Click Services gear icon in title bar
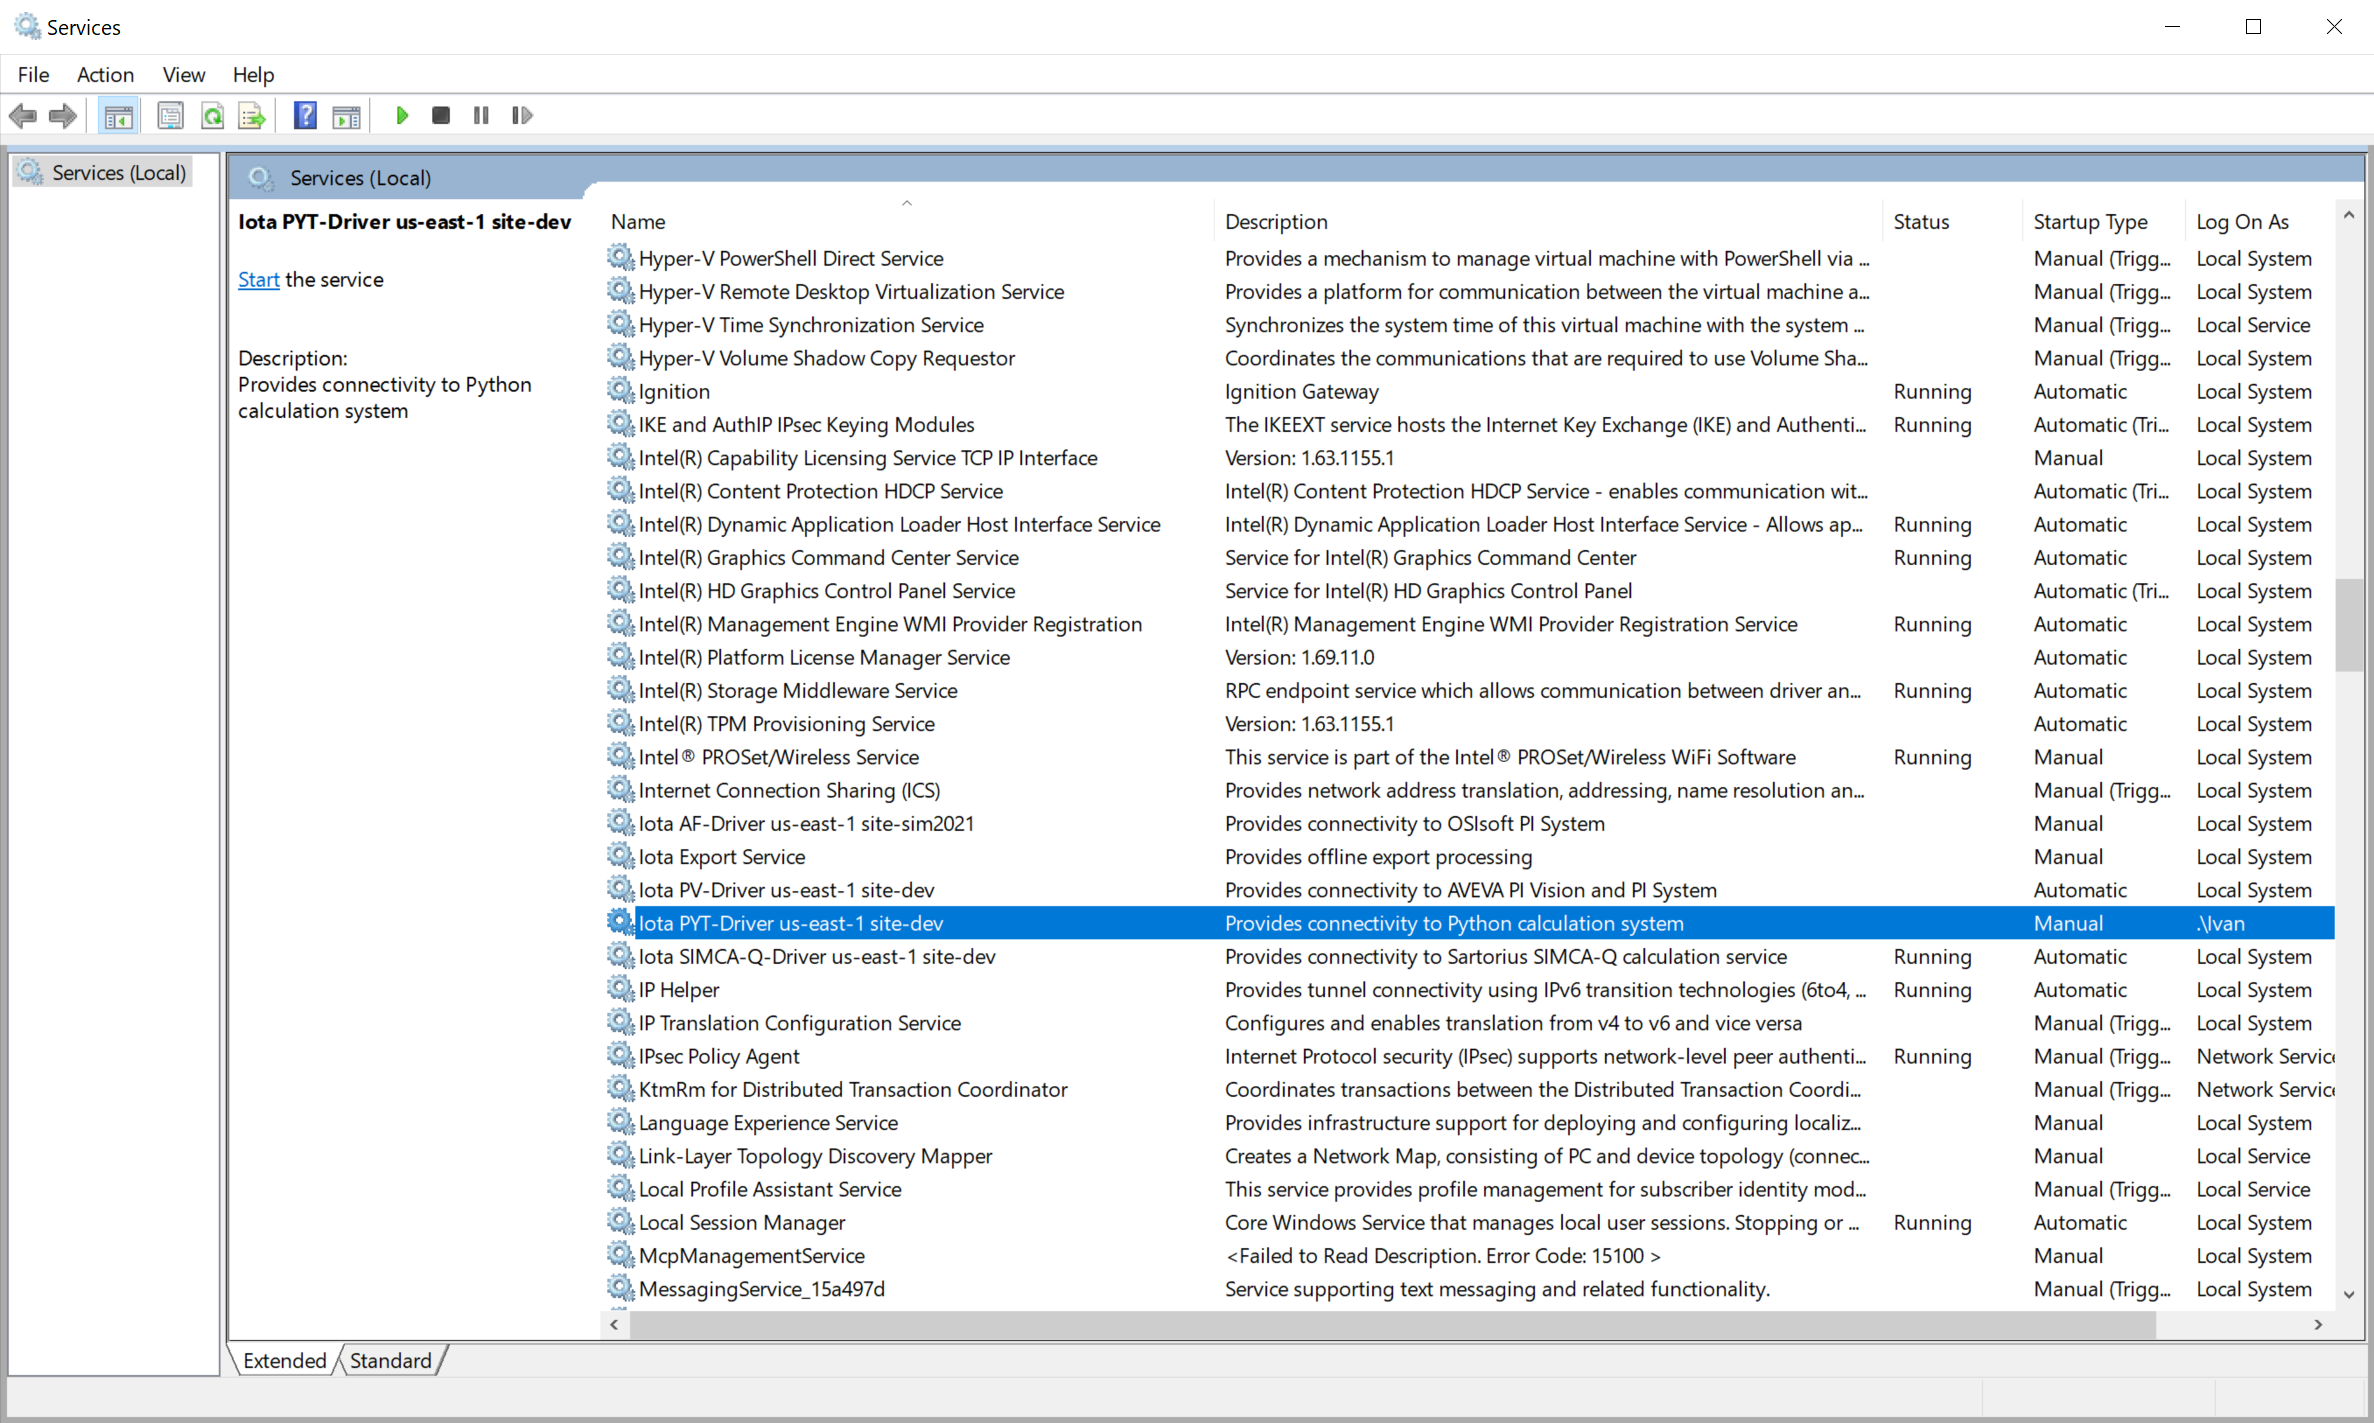The image size is (2374, 1423). click(x=27, y=26)
